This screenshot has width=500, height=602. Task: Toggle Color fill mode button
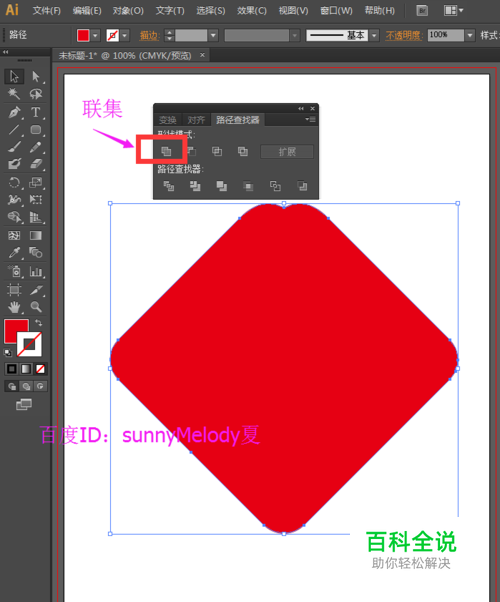12,369
